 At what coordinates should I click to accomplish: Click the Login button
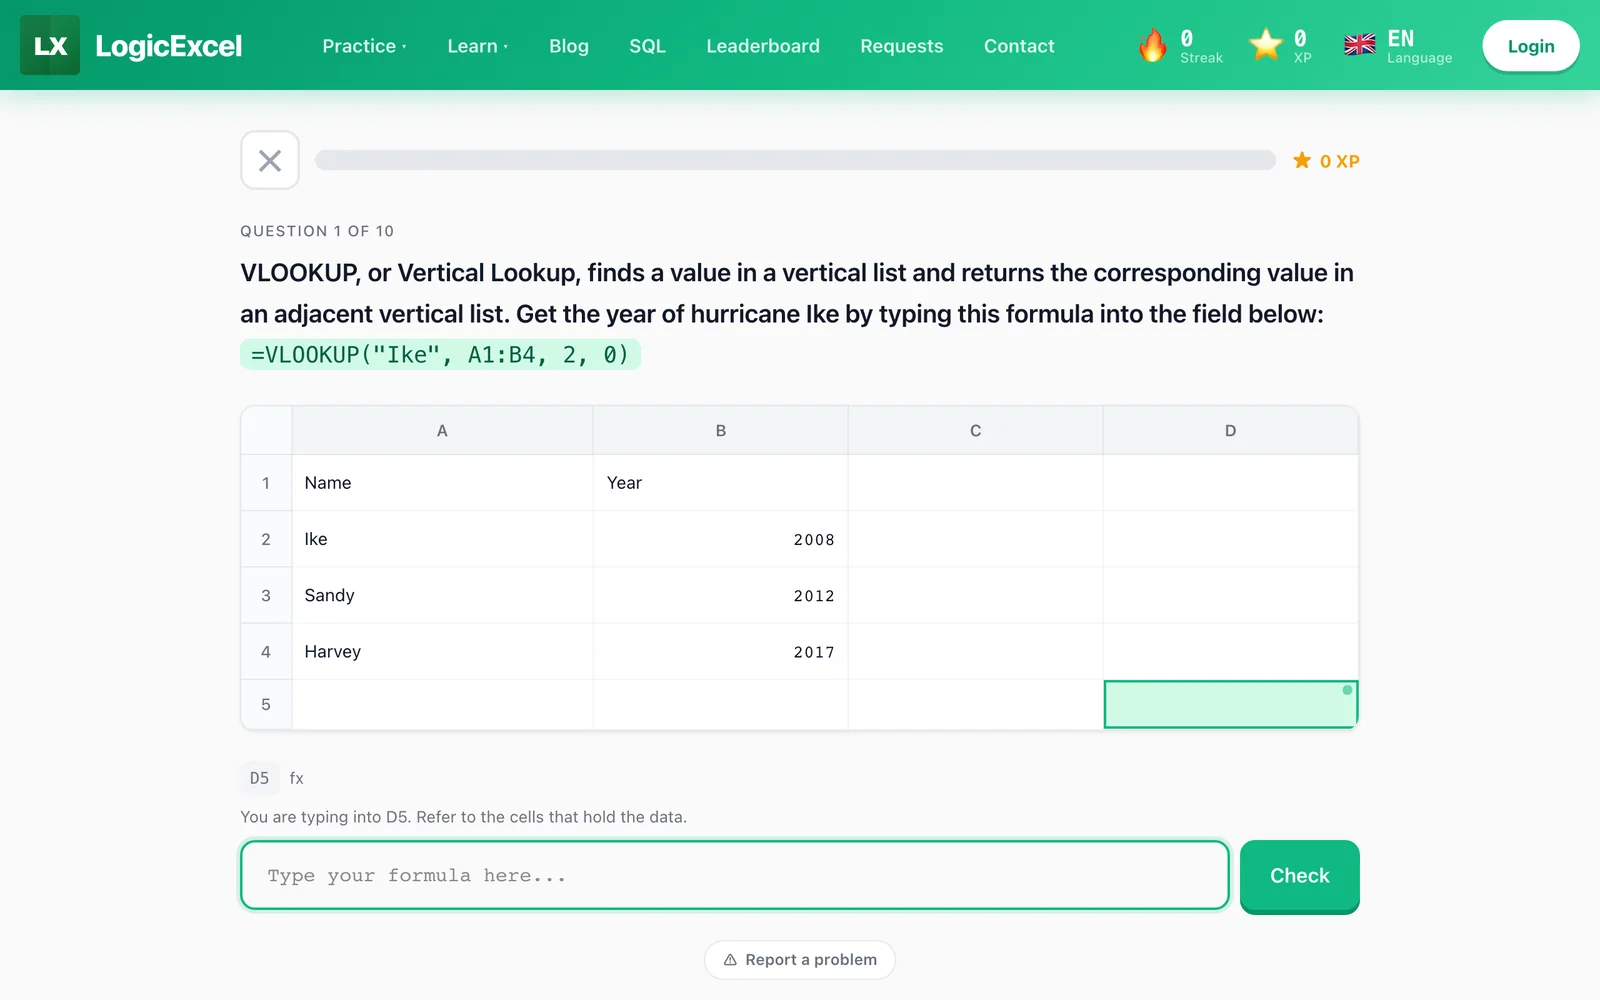(x=1531, y=46)
